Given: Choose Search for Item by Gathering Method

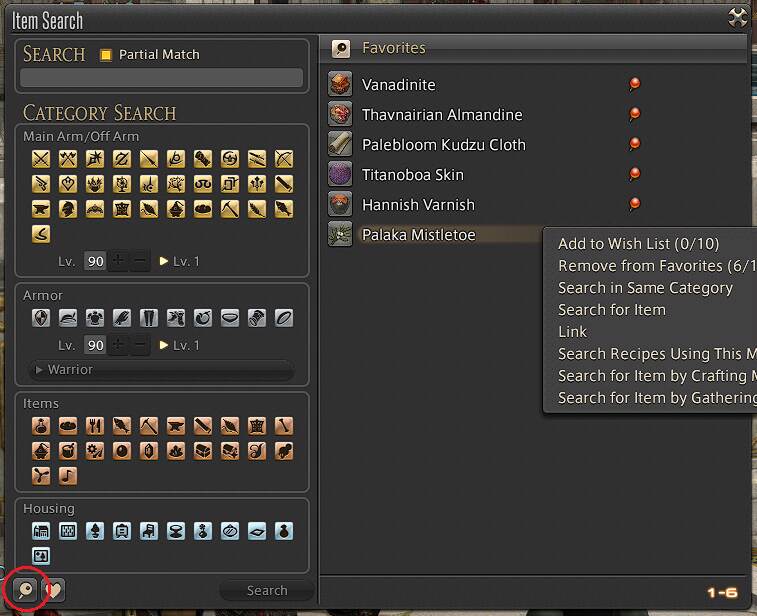Looking at the screenshot, I should point(657,398).
